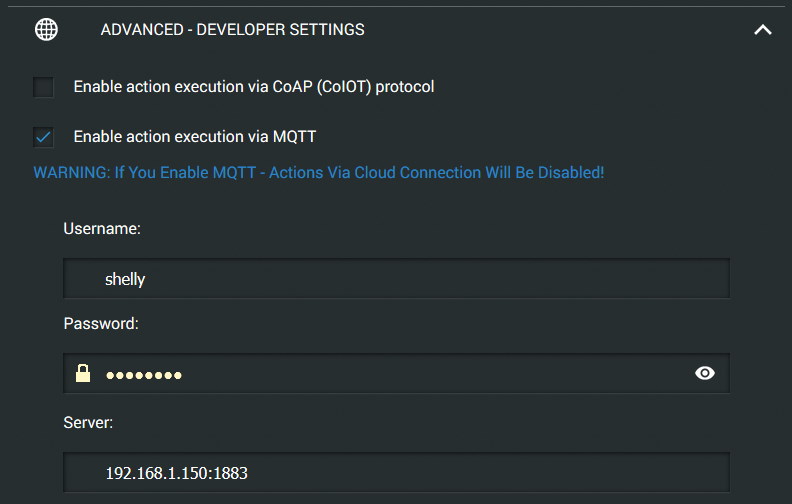Show password using the eye icon
Viewport: 792px width, 504px height.
(705, 374)
